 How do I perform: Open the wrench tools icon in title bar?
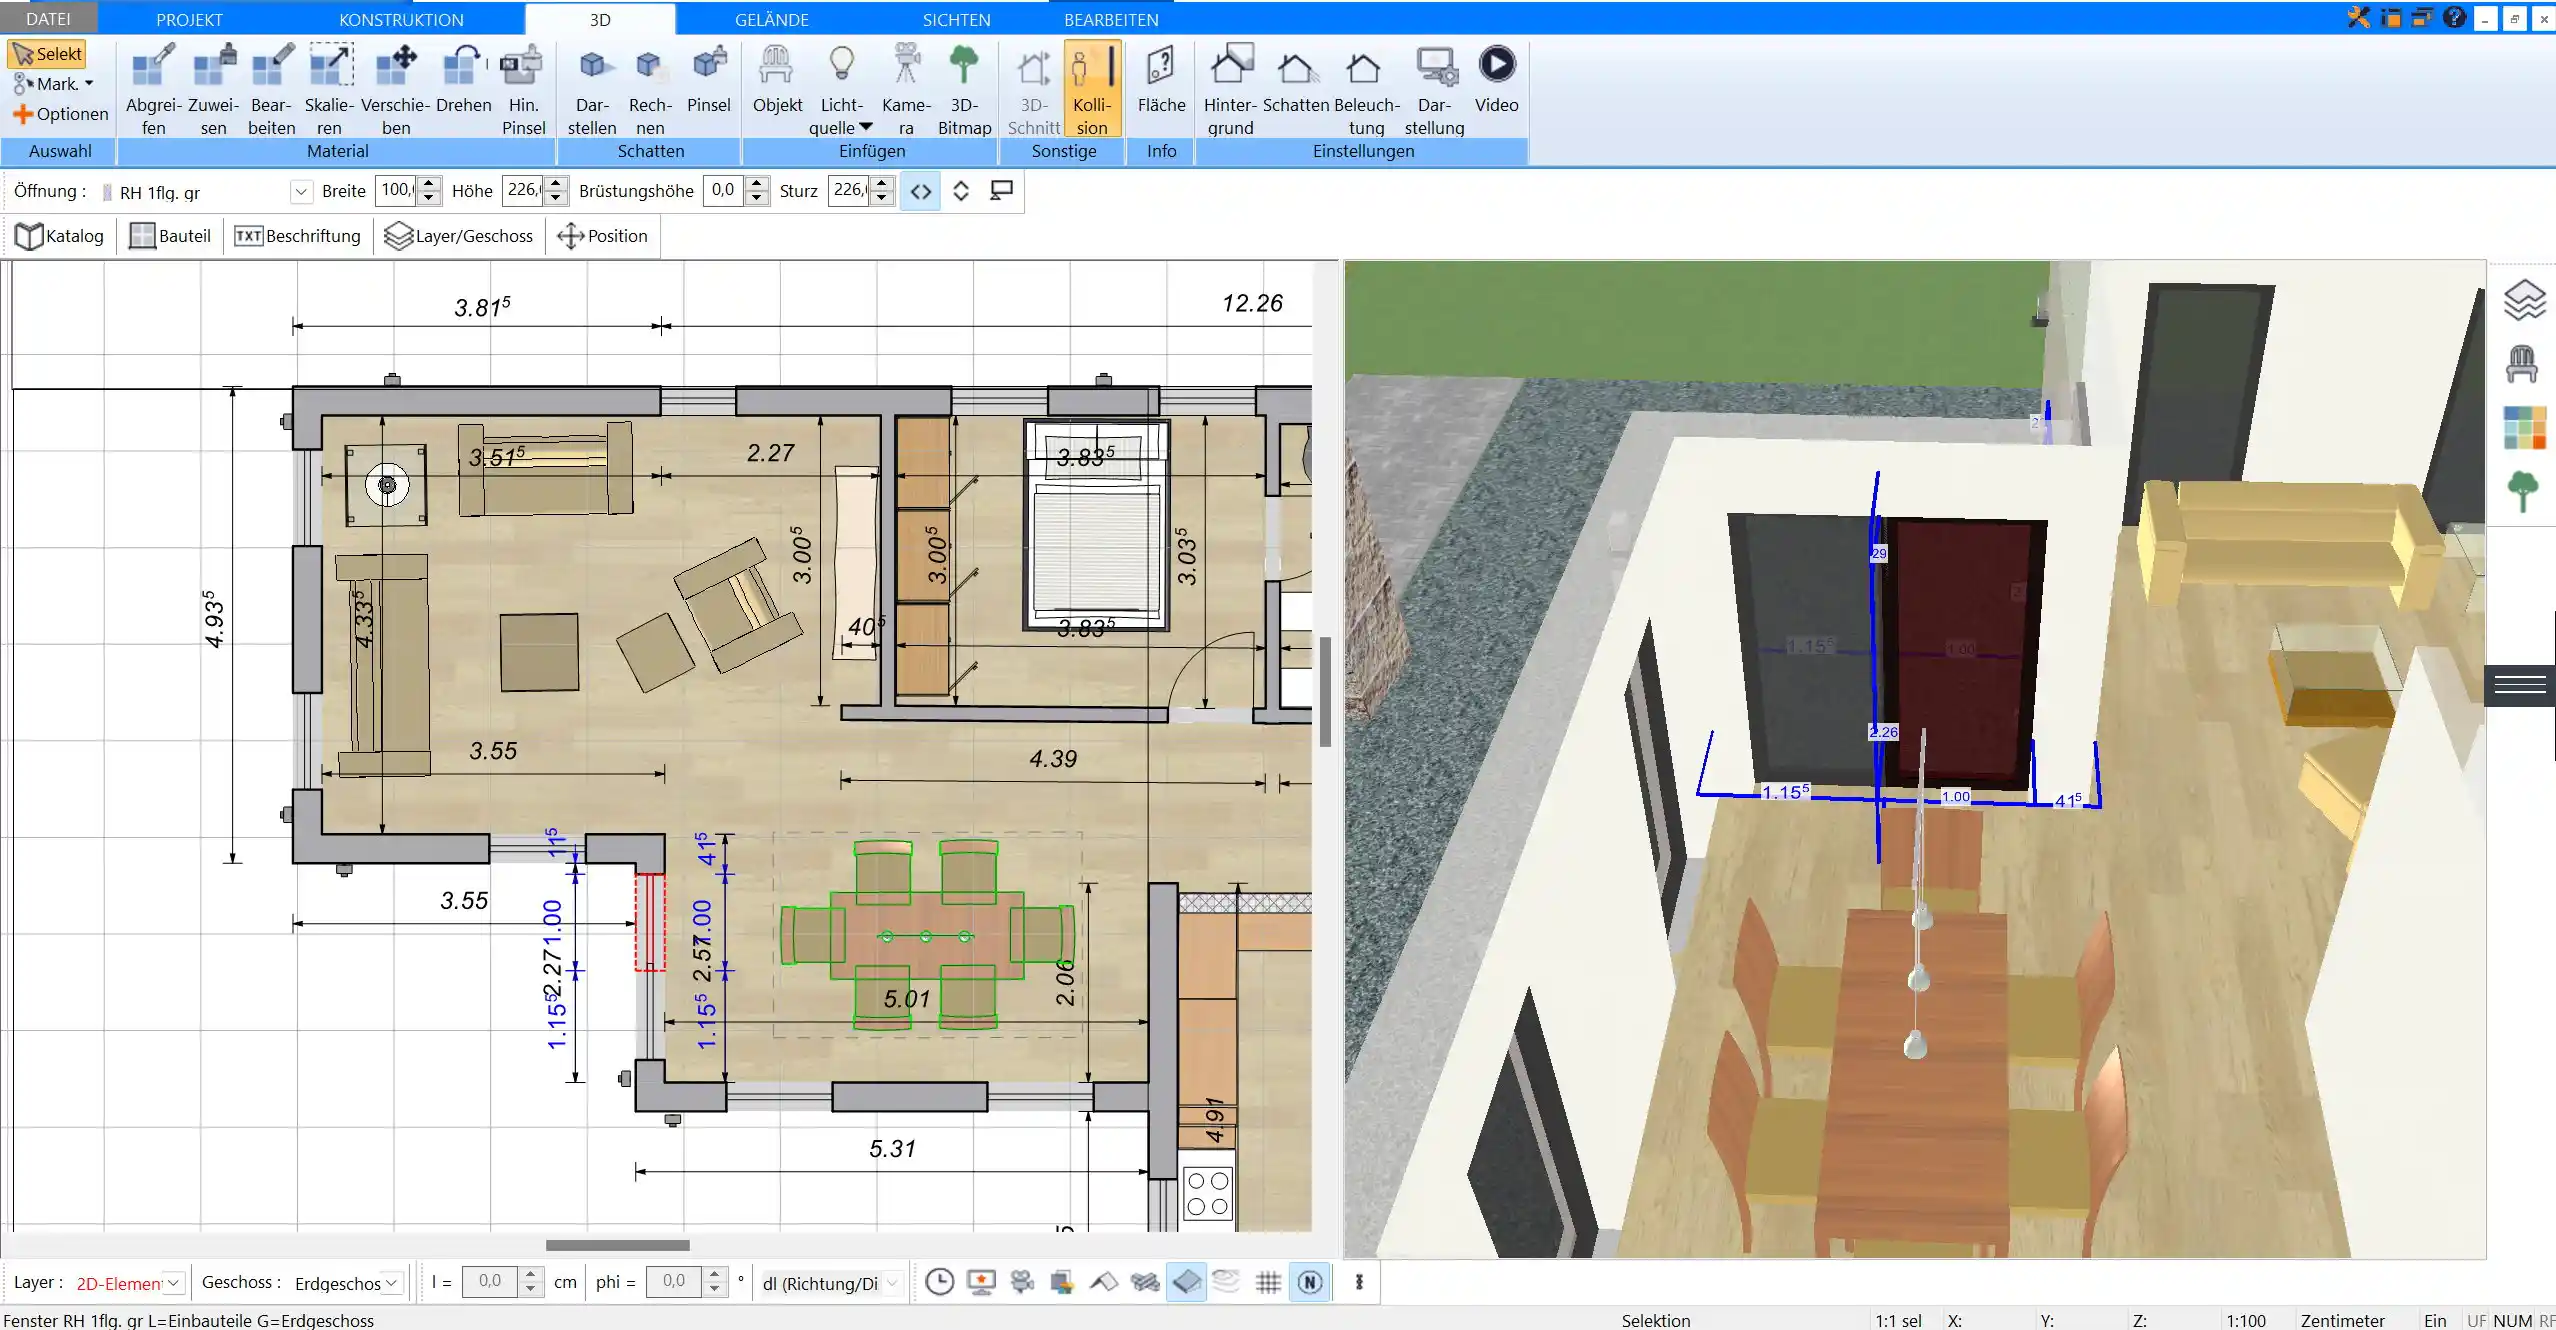(2359, 17)
